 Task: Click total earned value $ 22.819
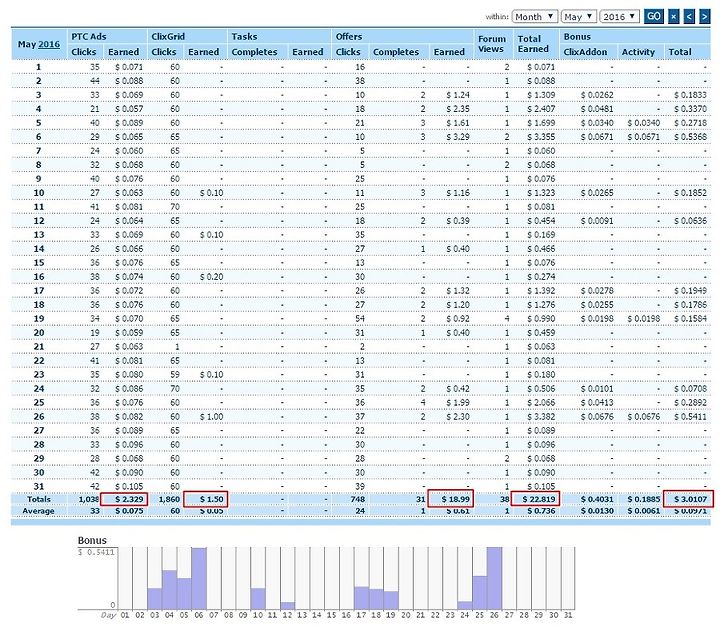coord(535,499)
